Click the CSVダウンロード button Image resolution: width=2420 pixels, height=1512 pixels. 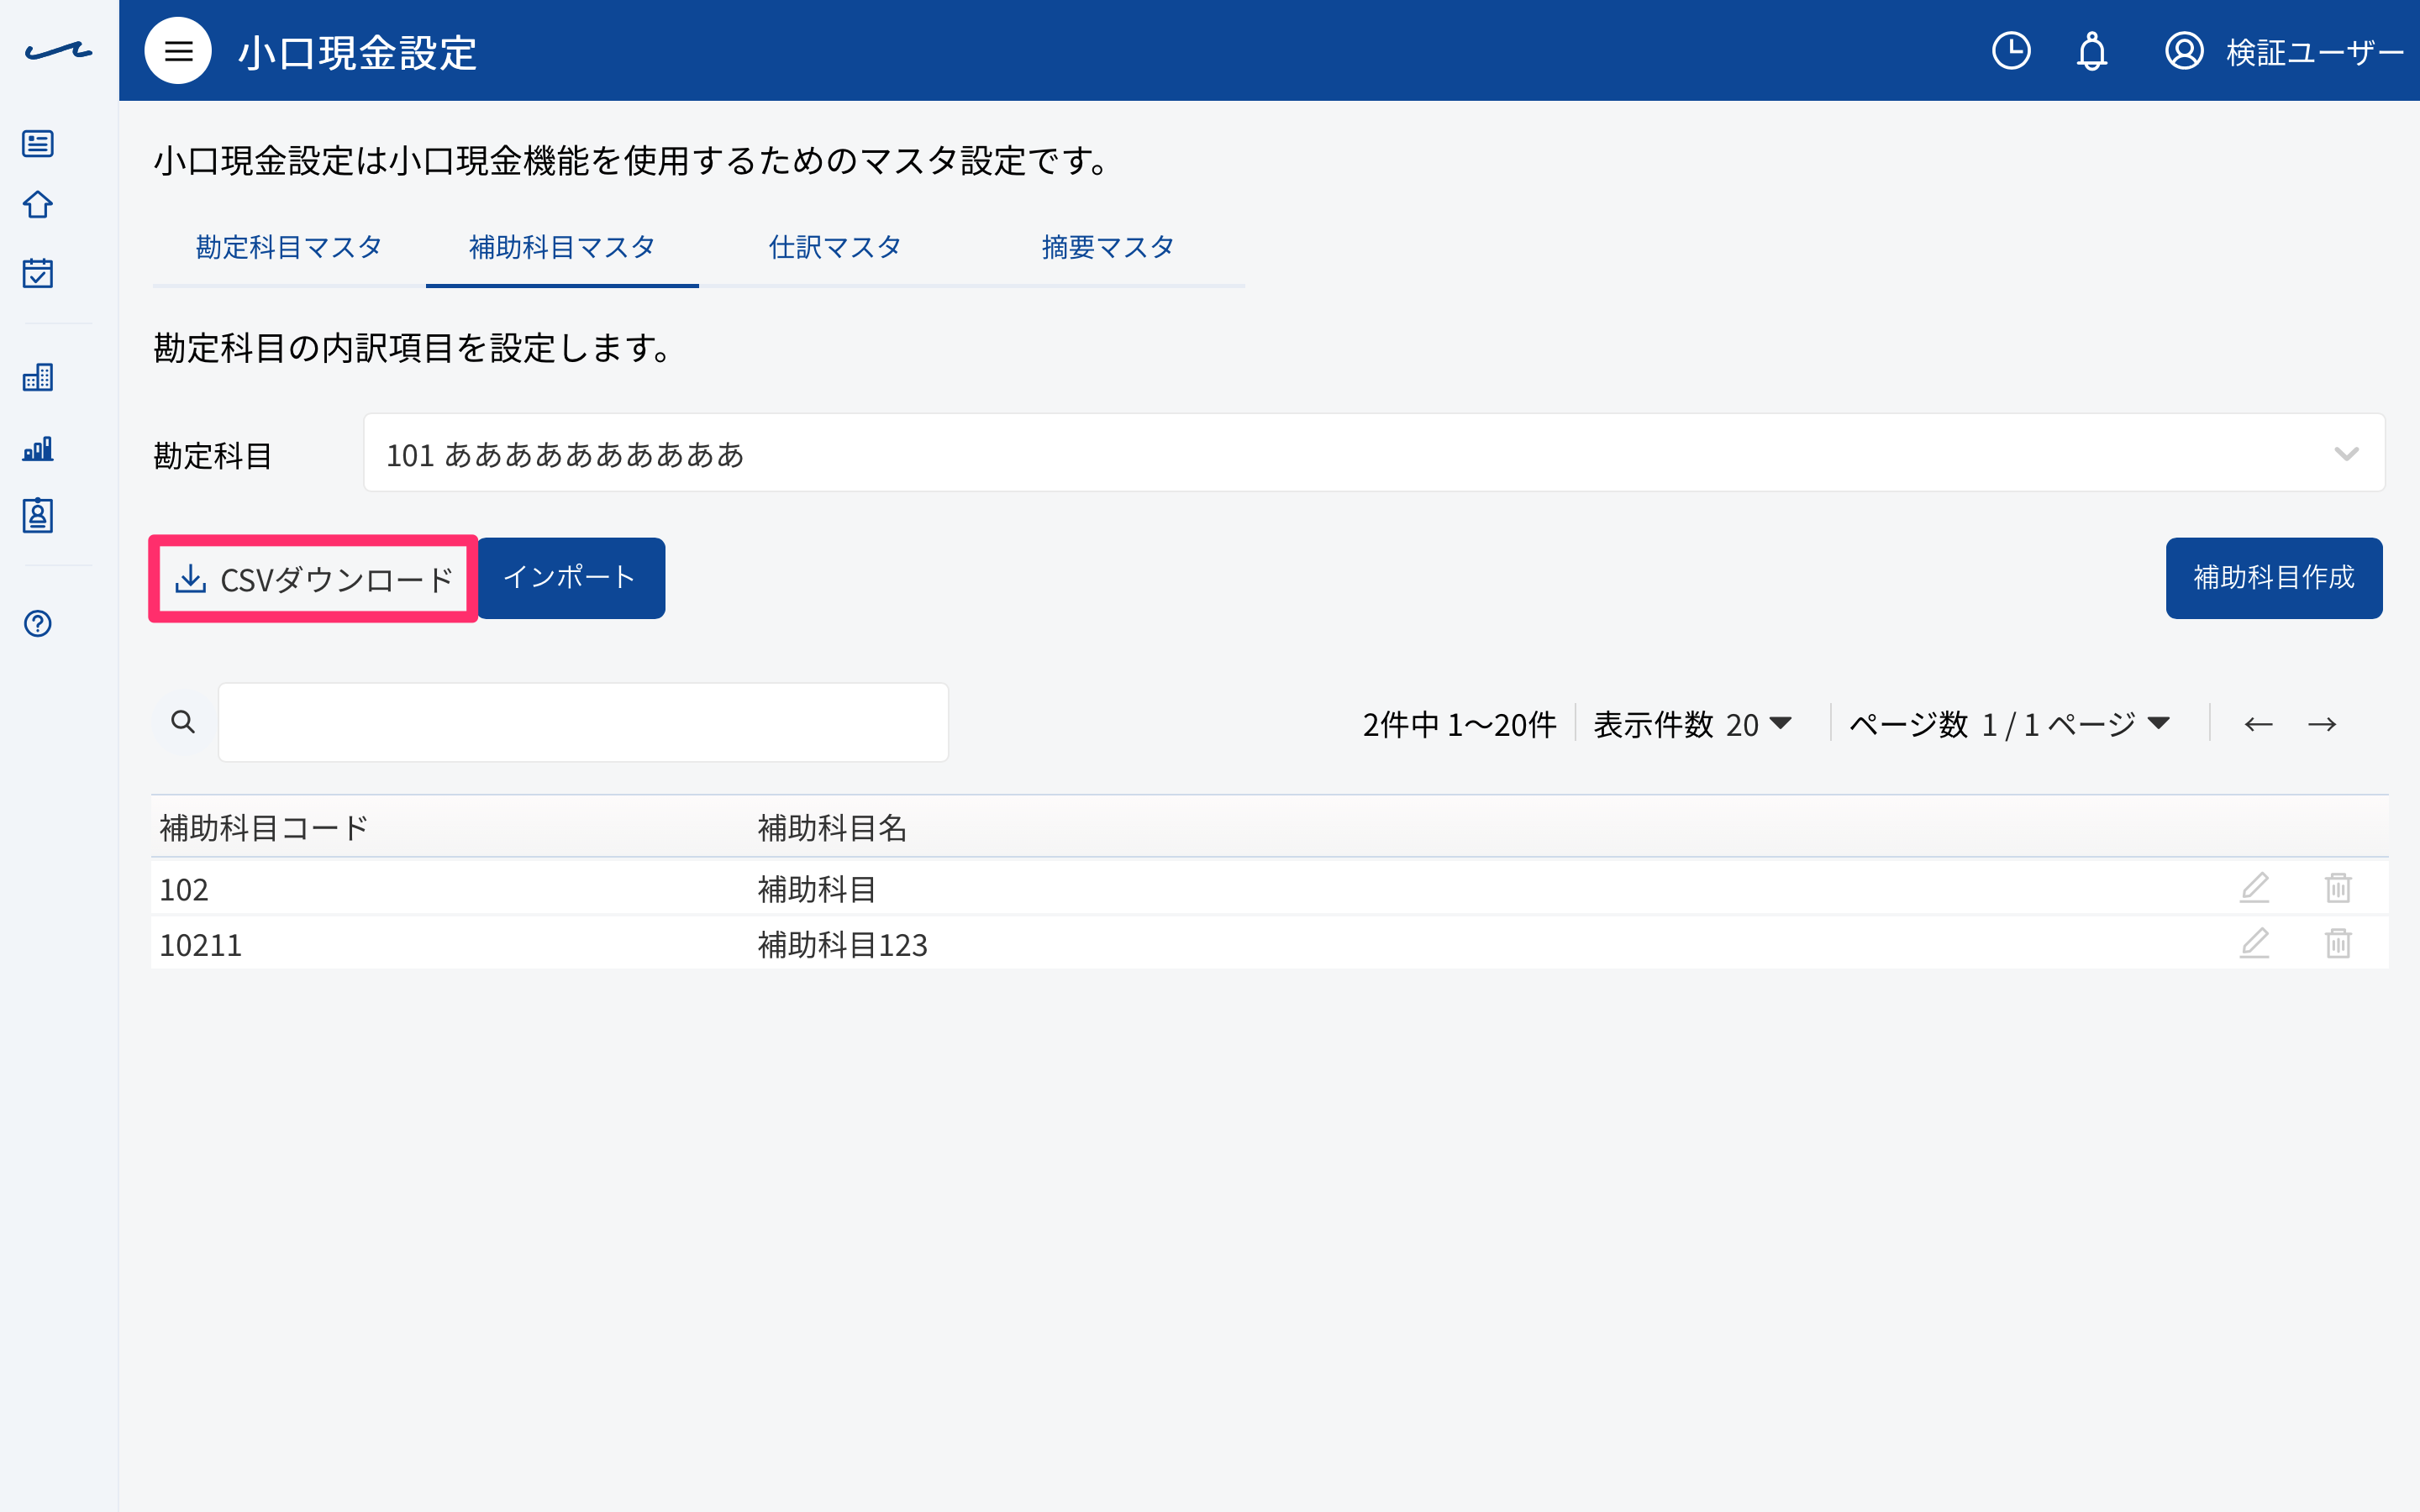pyautogui.click(x=314, y=579)
